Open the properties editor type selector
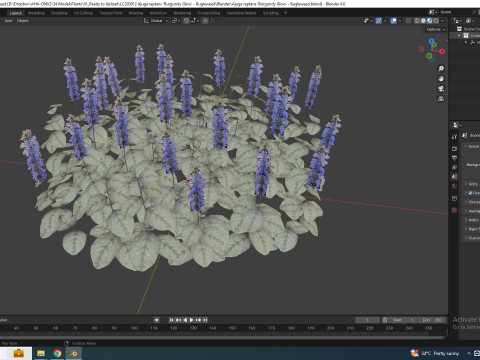The image size is (480, 360). (457, 125)
